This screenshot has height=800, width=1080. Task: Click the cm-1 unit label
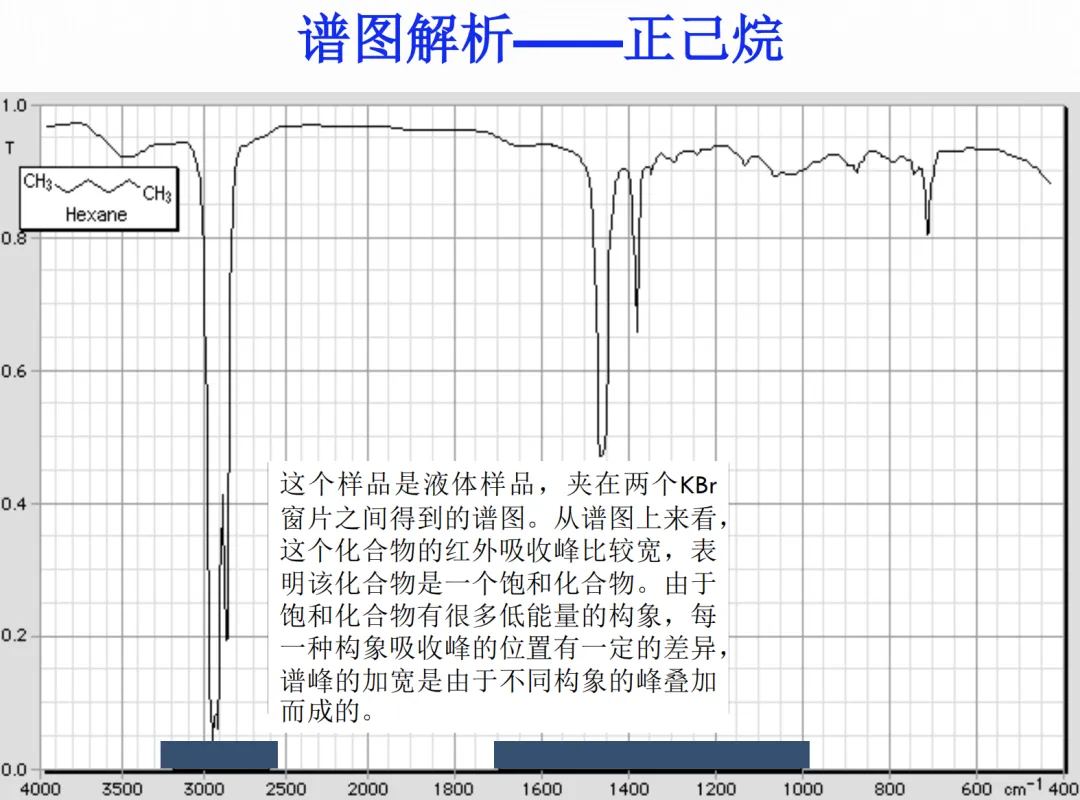click(1023, 788)
